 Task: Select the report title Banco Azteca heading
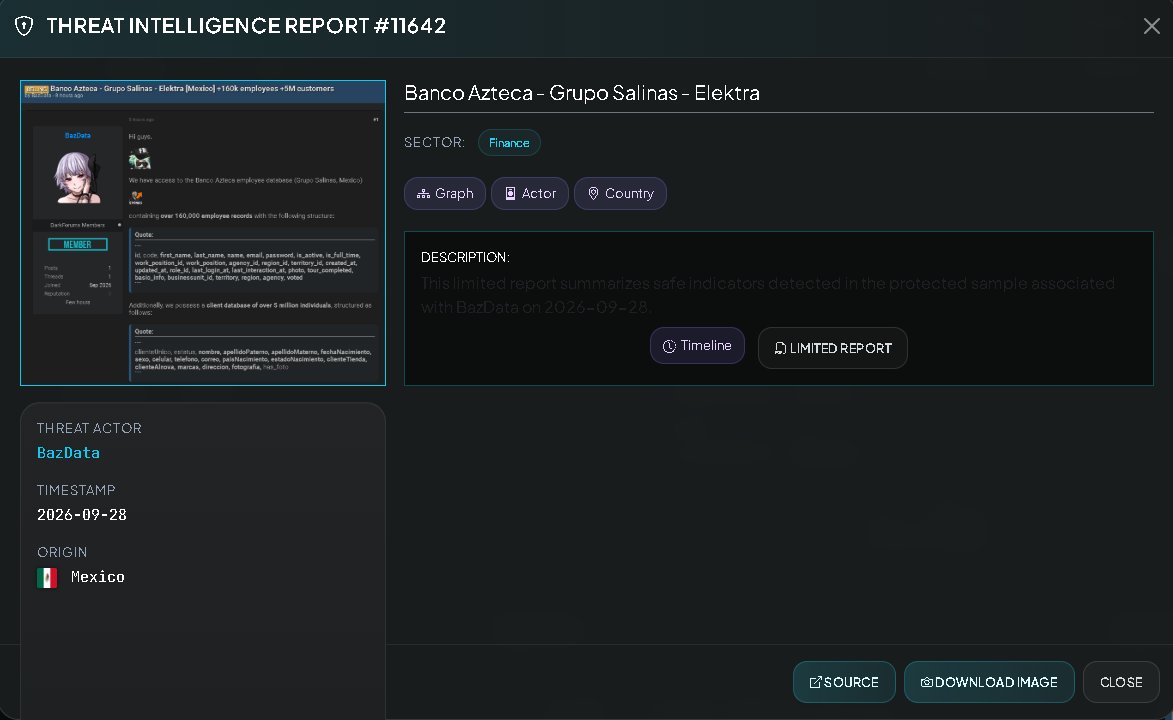point(582,93)
